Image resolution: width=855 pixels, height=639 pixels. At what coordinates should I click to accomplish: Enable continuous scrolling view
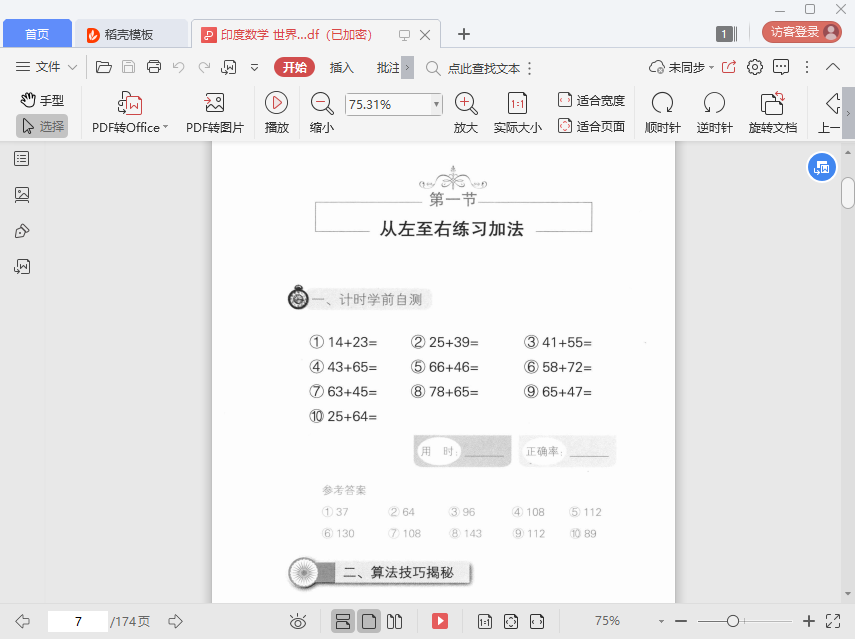pyautogui.click(x=342, y=621)
